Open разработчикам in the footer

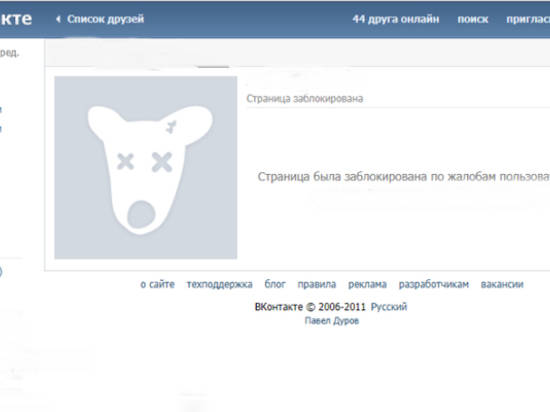click(434, 284)
